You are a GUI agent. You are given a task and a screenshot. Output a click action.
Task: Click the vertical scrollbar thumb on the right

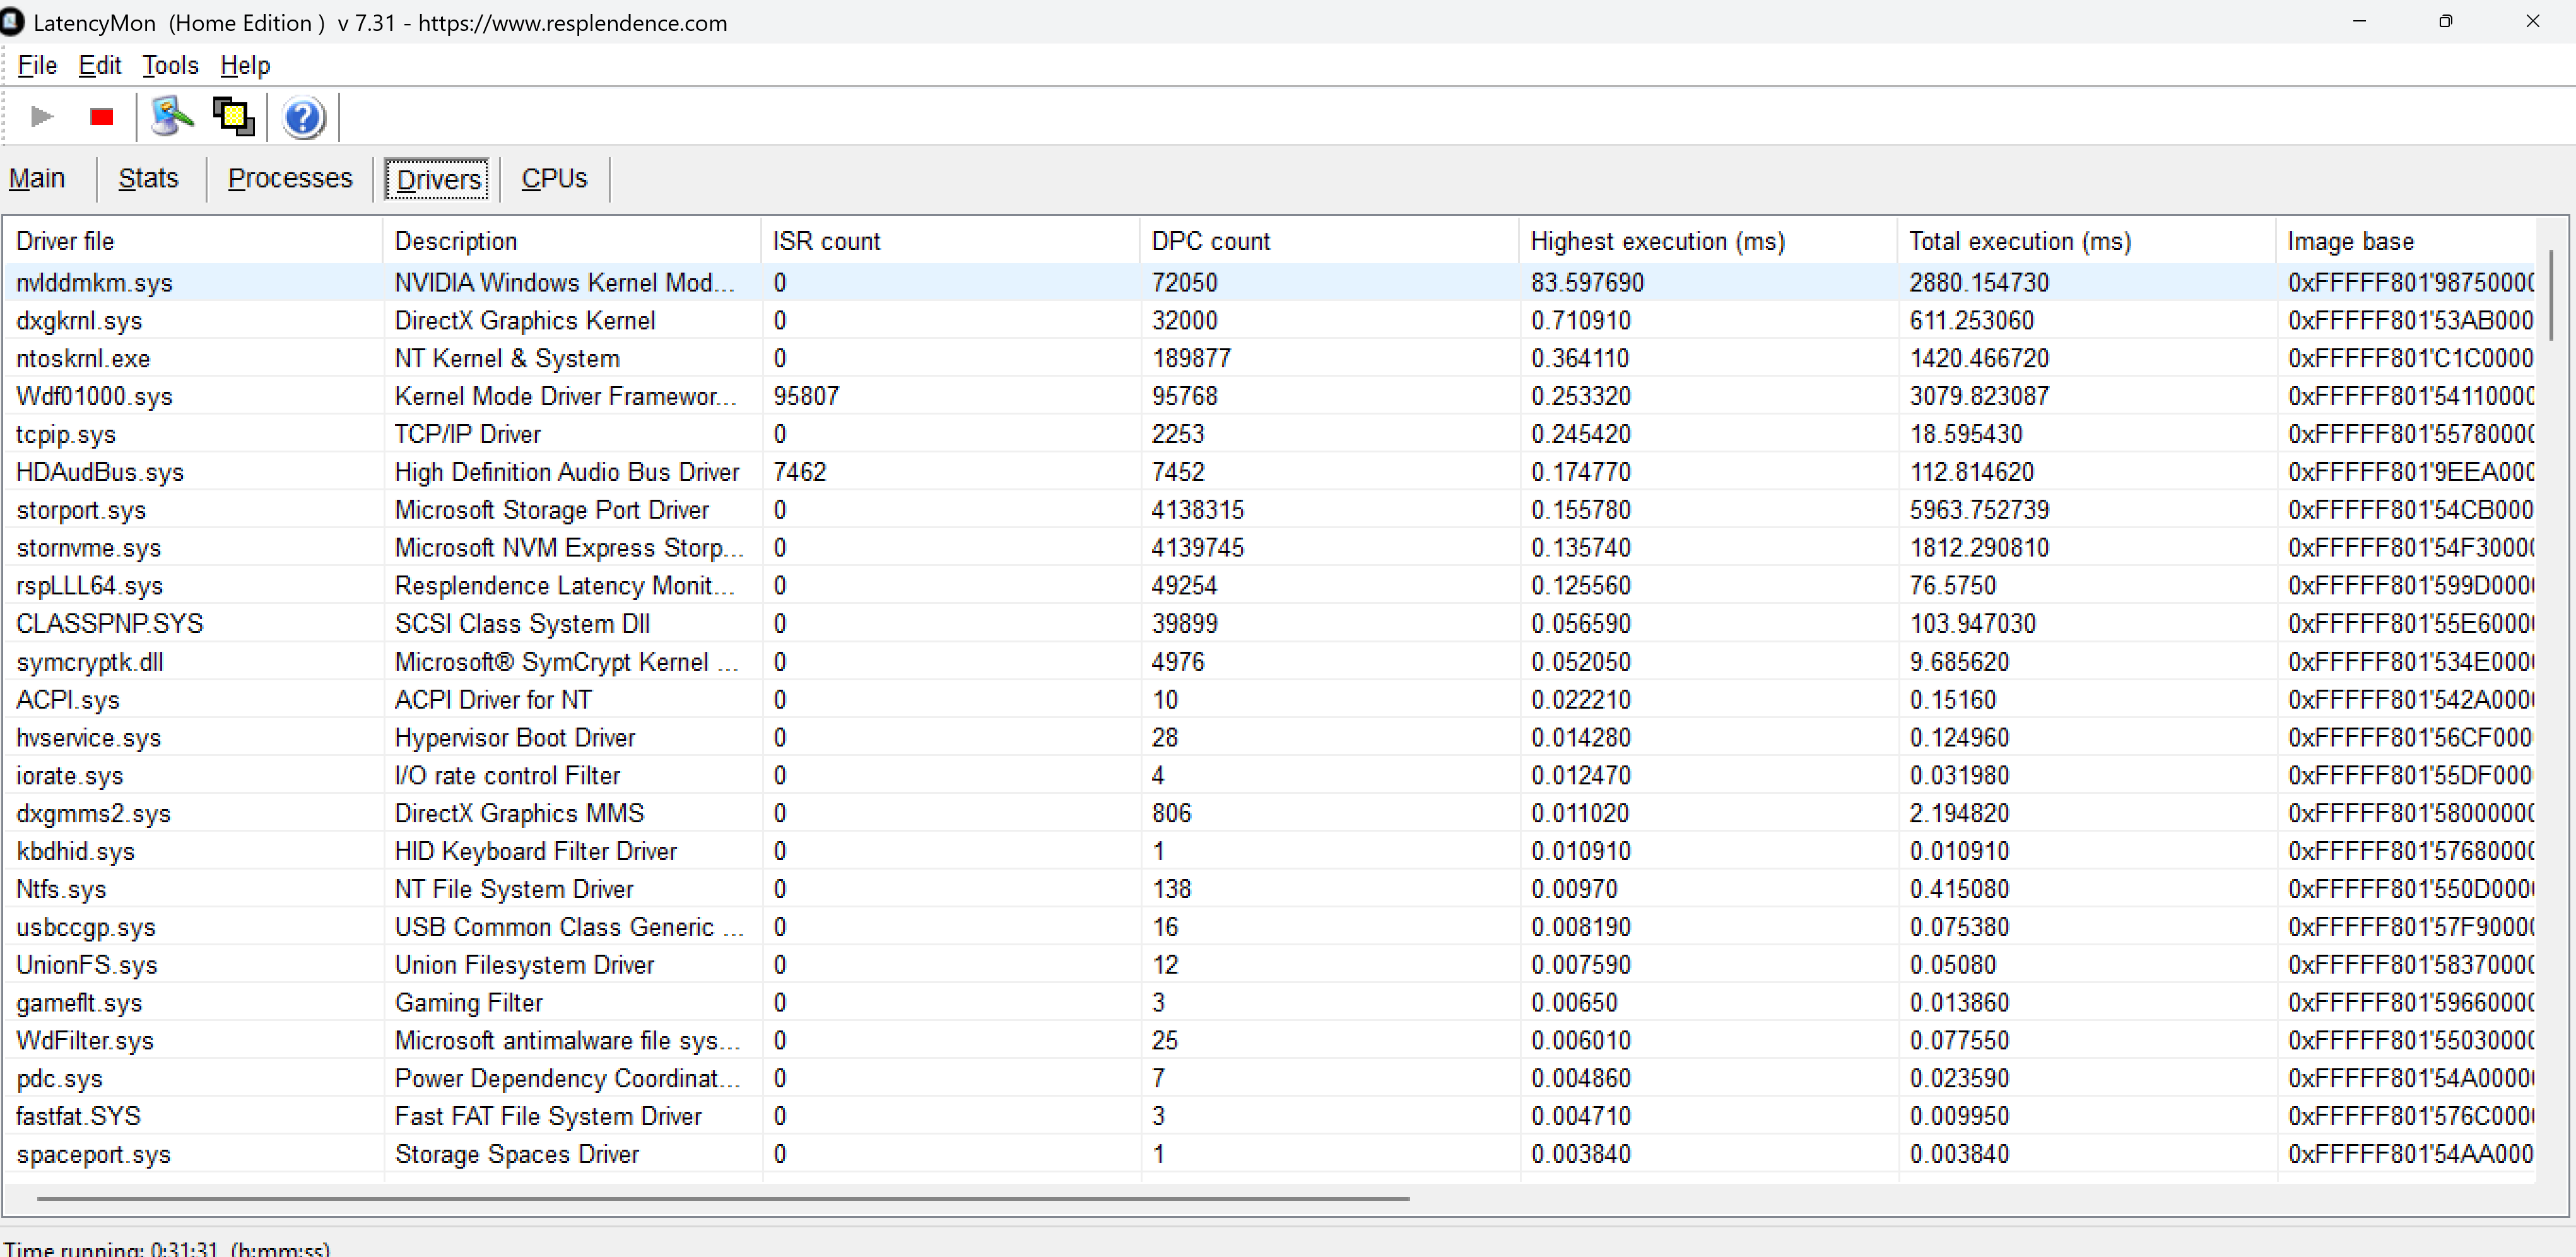click(x=2550, y=295)
